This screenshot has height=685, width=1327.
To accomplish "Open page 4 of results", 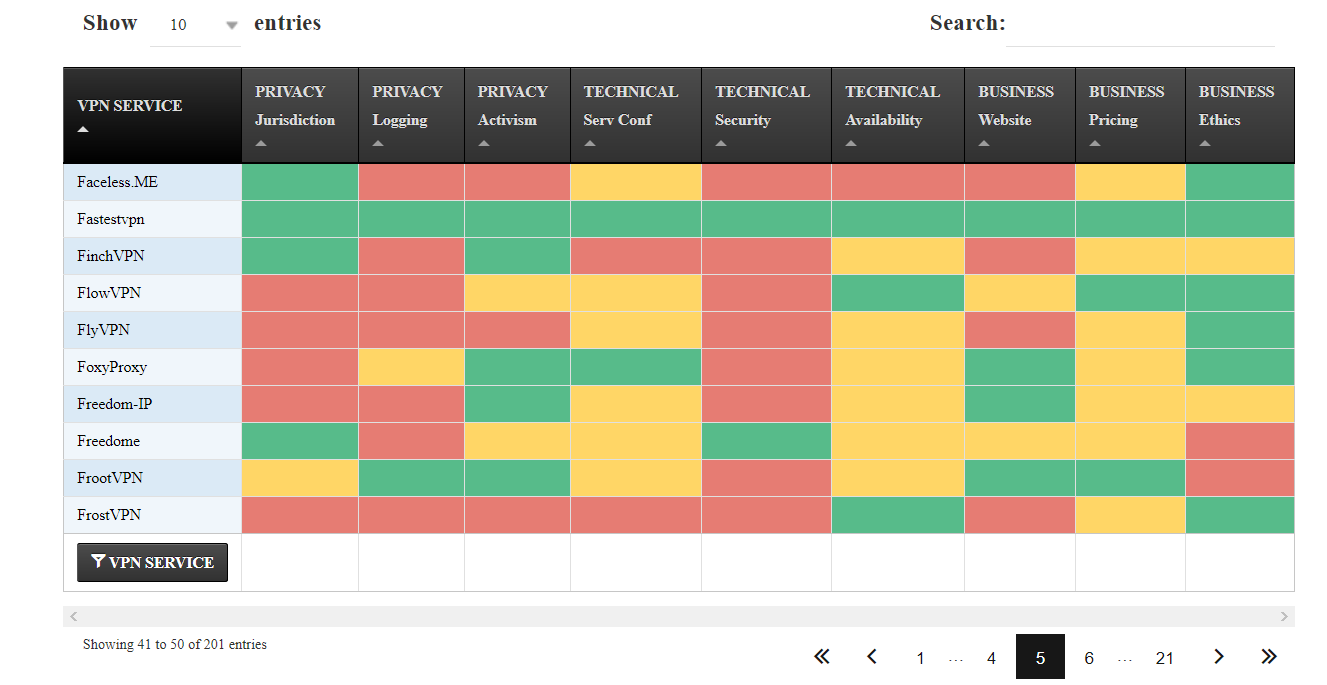I will [991, 658].
